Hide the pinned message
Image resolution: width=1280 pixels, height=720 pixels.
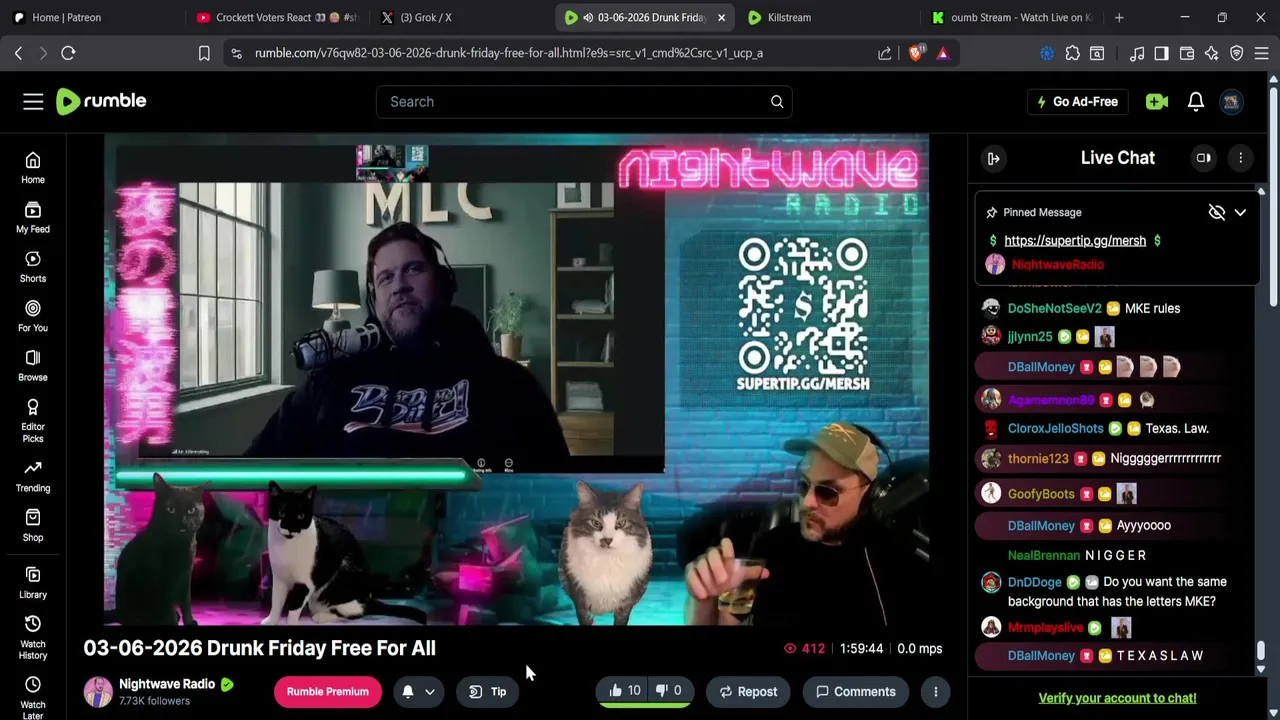pyautogui.click(x=1216, y=212)
